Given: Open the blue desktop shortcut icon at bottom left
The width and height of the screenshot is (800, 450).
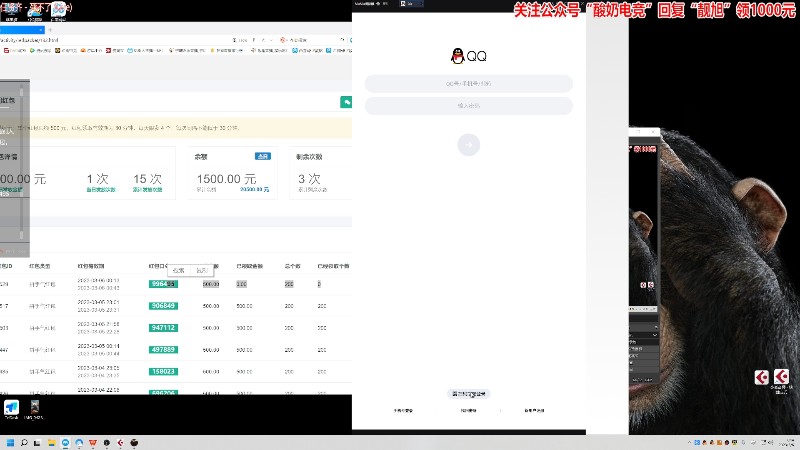Looking at the screenshot, I should pyautogui.click(x=11, y=408).
